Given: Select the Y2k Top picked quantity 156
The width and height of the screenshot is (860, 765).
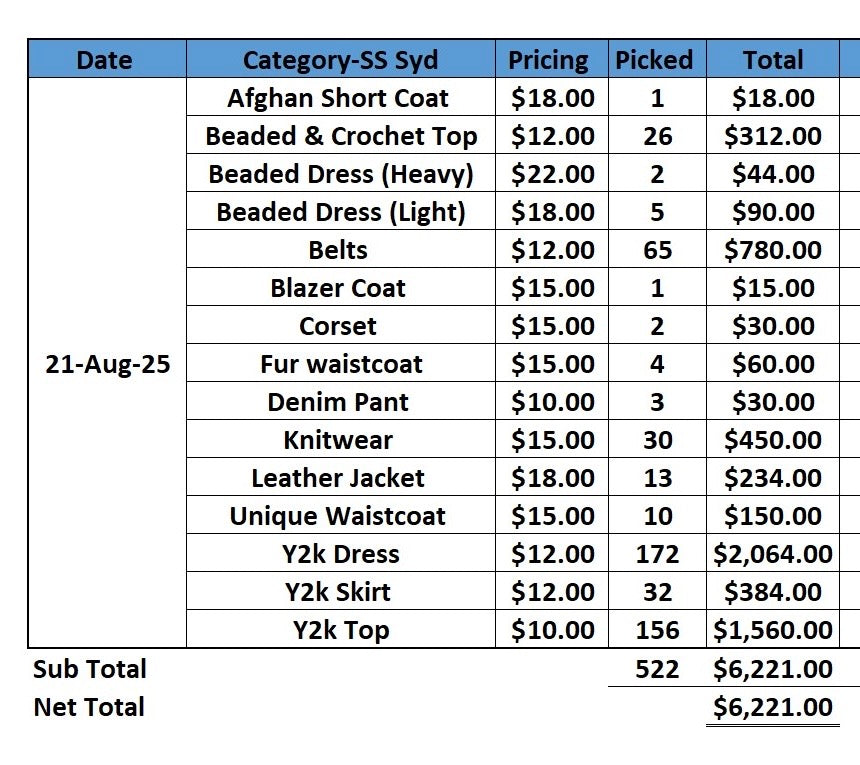Looking at the screenshot, I should pos(657,629).
